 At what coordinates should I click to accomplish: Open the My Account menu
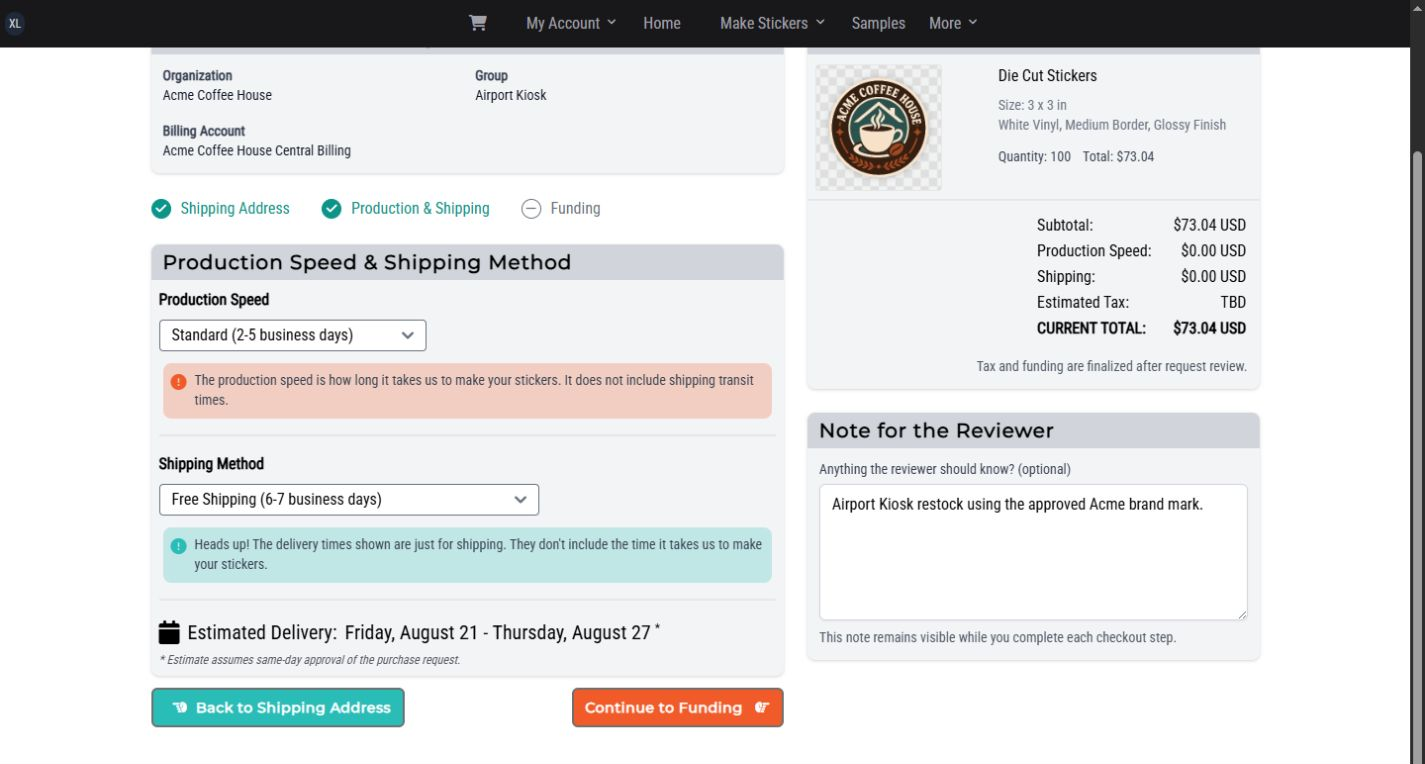click(571, 23)
